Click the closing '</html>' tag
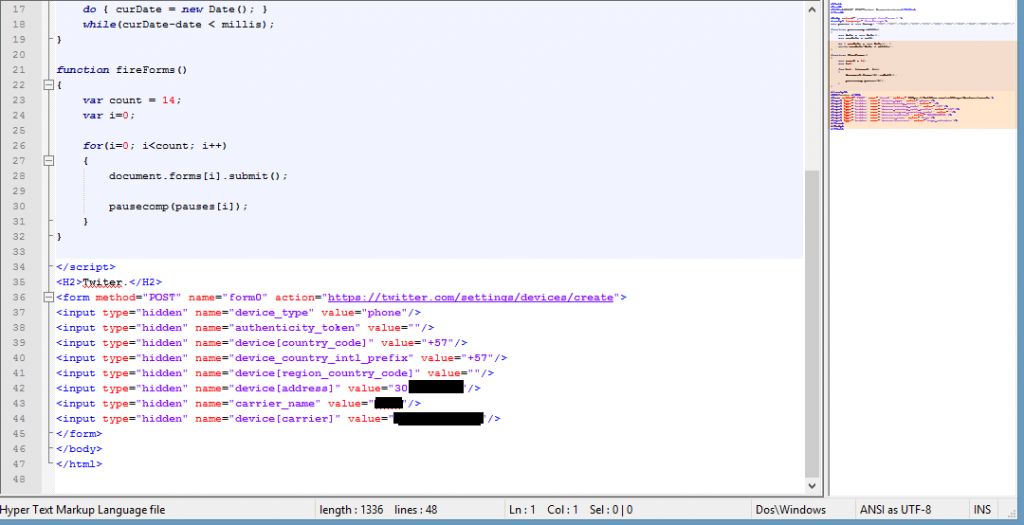The image size is (1024, 525). pos(79,464)
